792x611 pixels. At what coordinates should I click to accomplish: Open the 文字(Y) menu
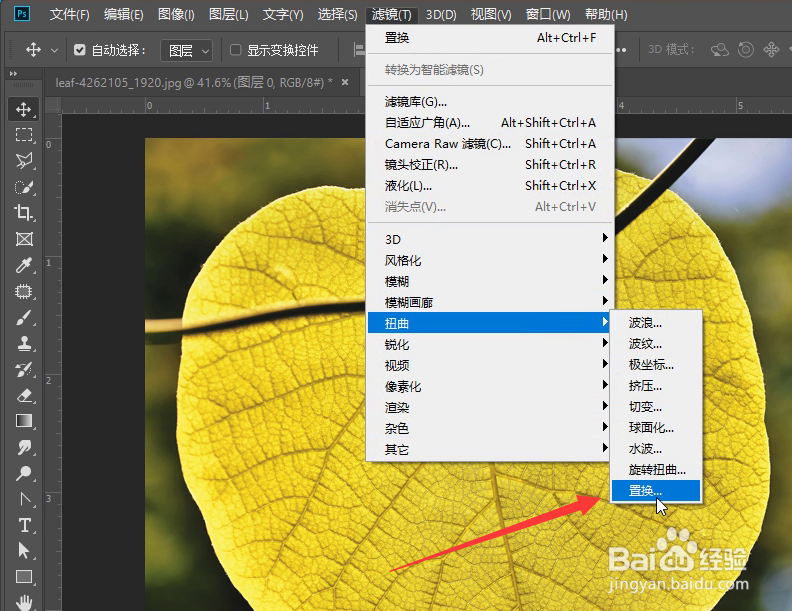(x=283, y=15)
